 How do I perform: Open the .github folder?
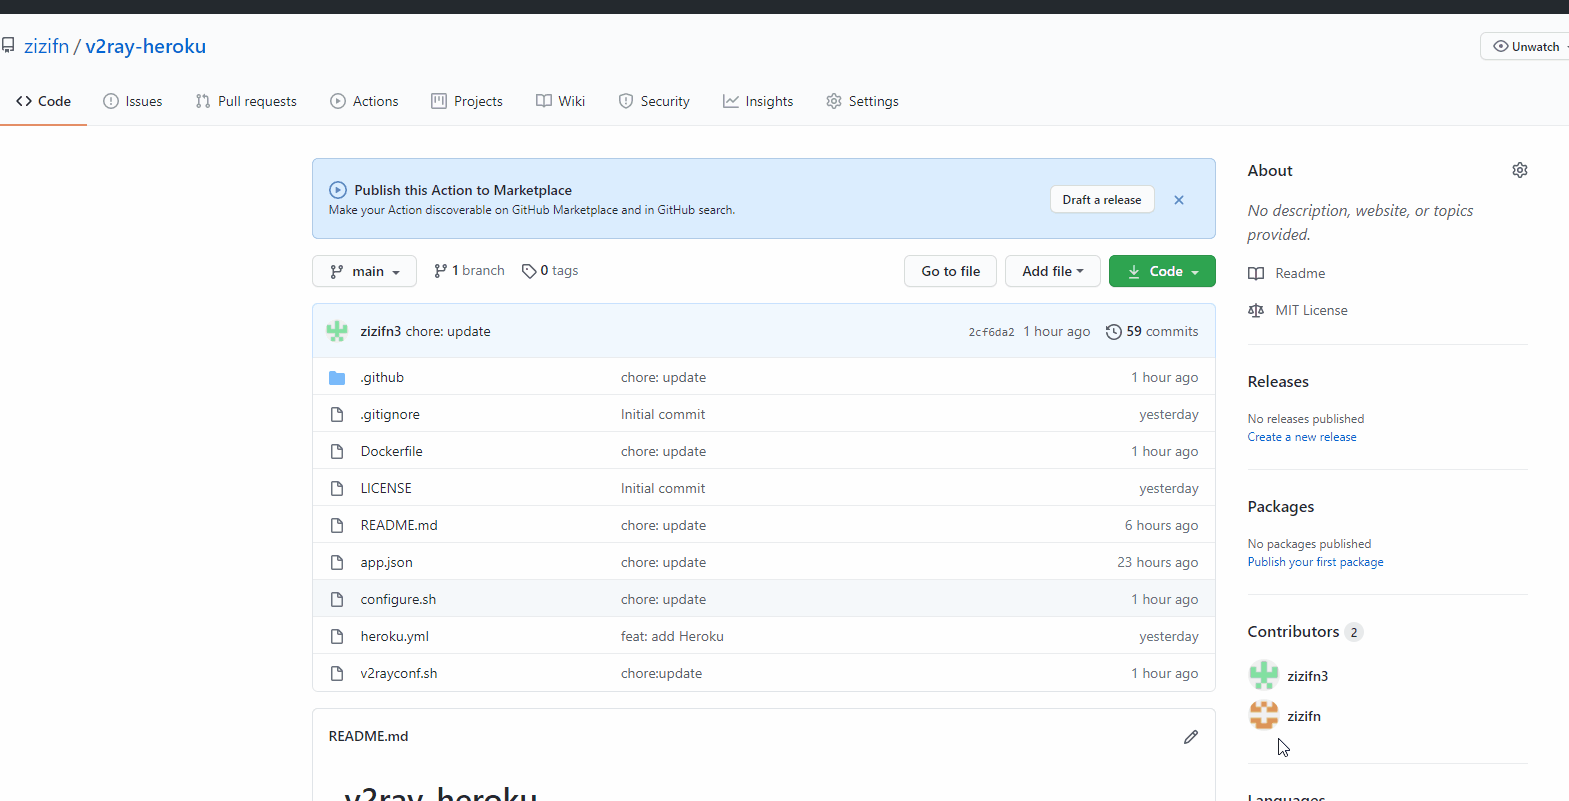pyautogui.click(x=382, y=378)
